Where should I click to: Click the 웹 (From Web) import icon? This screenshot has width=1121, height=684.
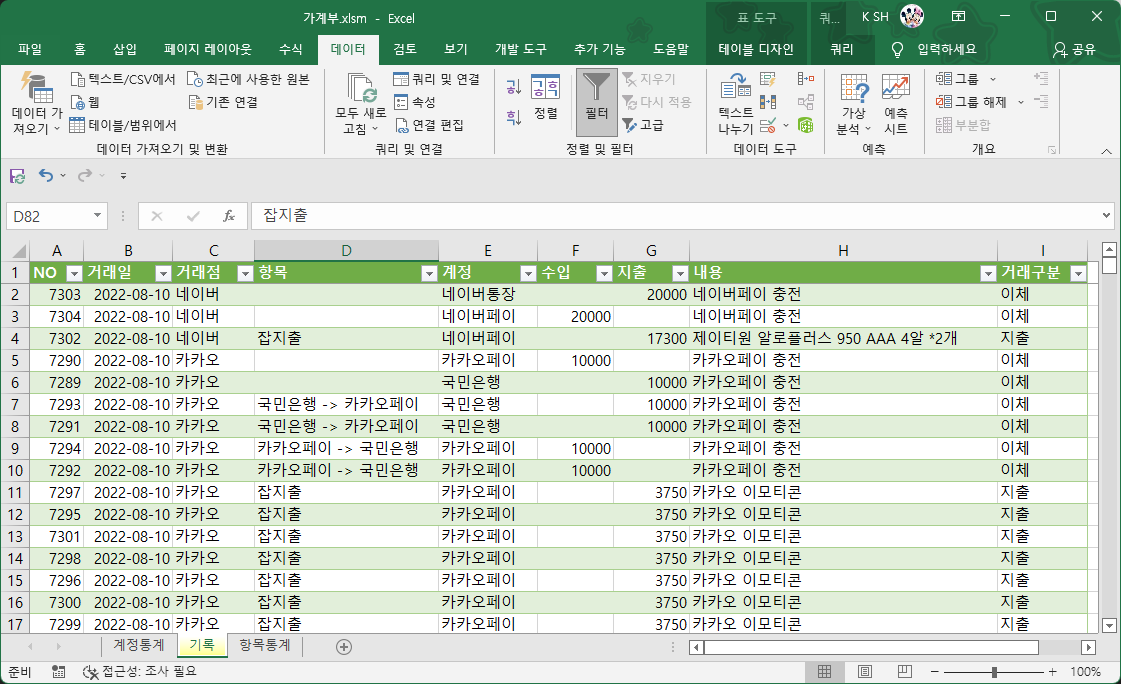tap(79, 102)
